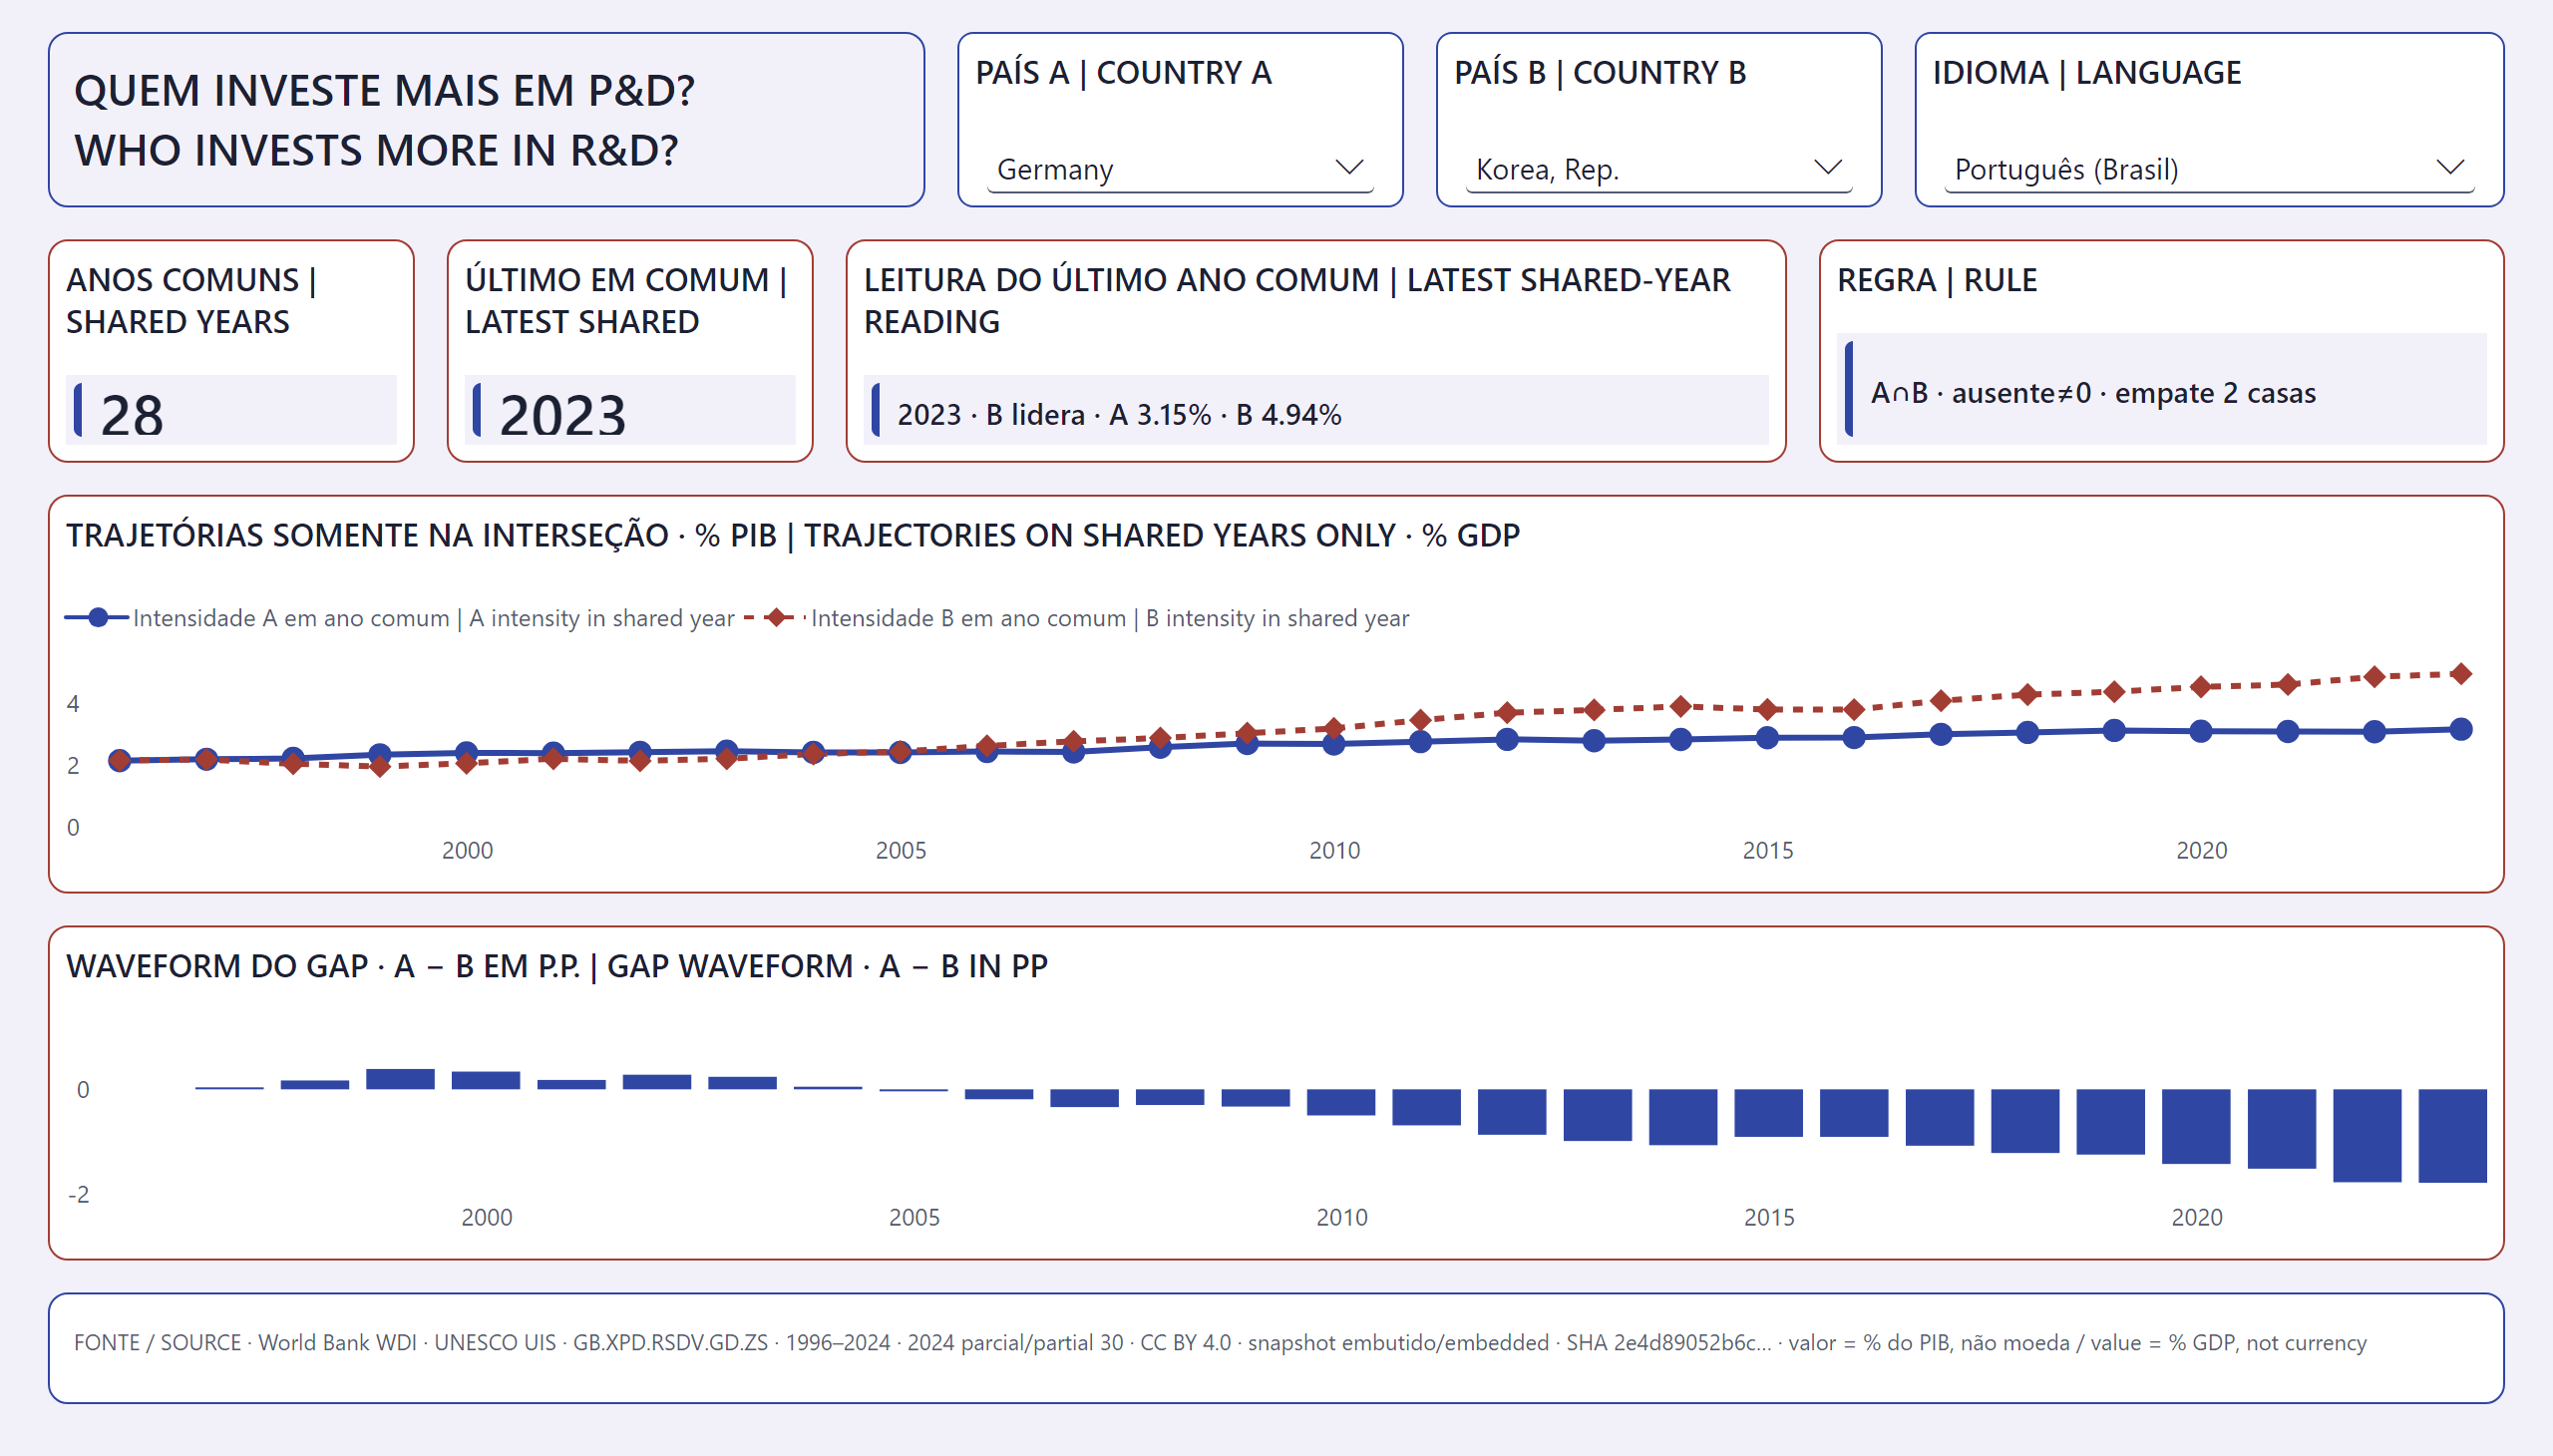Click the Português (Brasil) language field

pos(2209,169)
